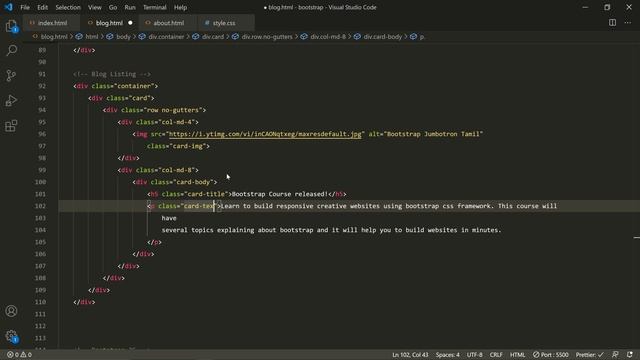640x360 pixels.
Task: Click UTF-8 encoding status item
Action: 474,355
